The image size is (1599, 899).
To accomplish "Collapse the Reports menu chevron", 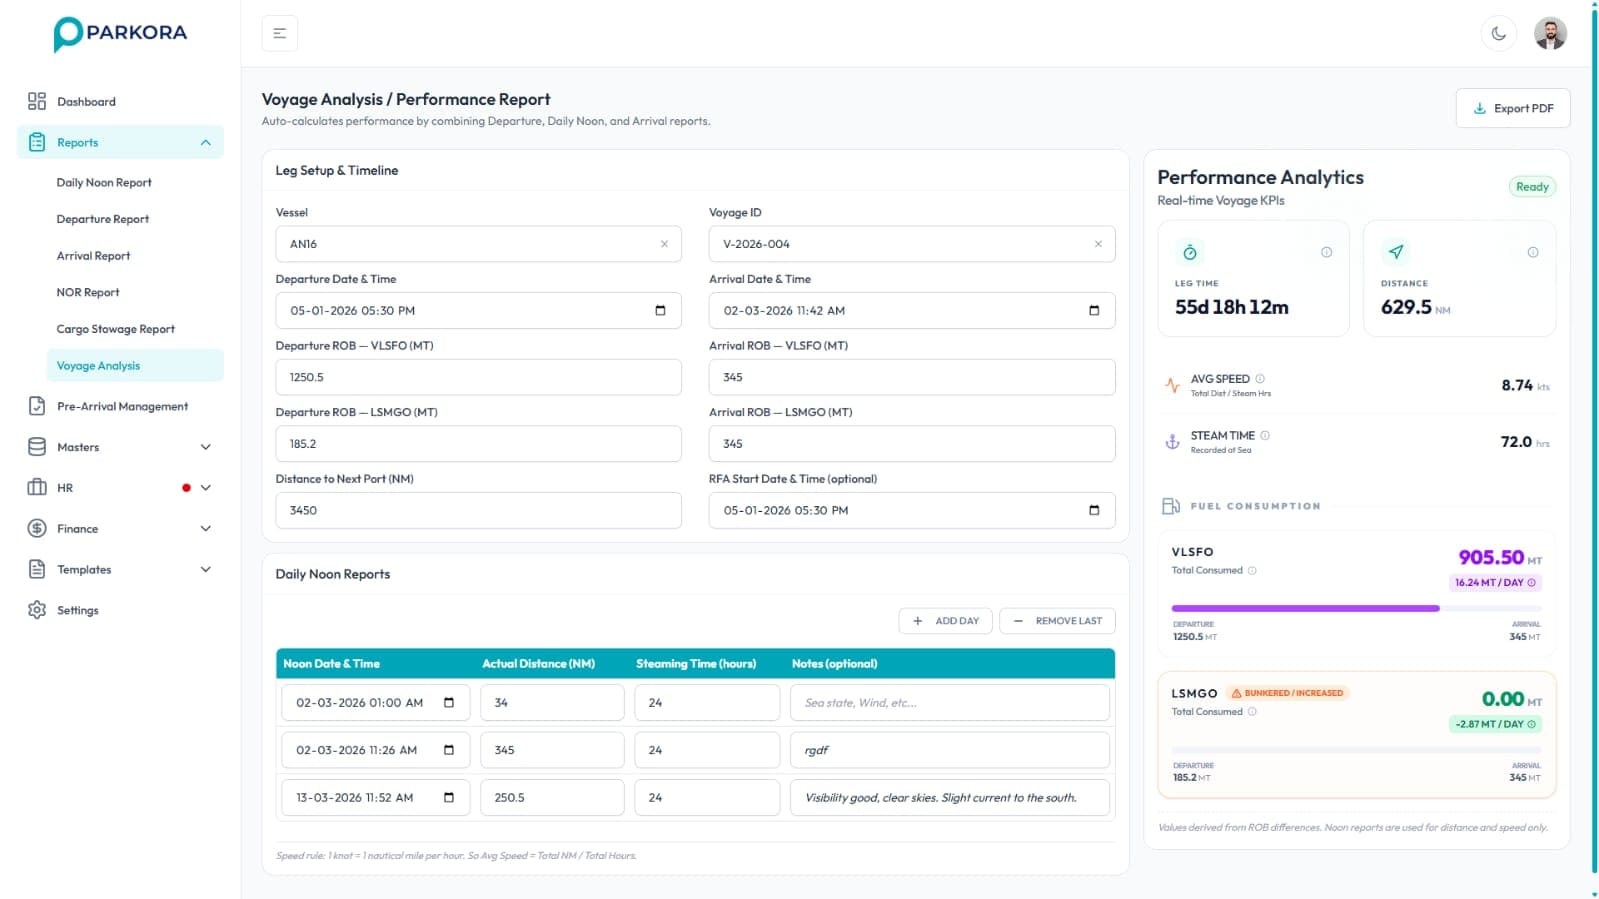I will 206,143.
